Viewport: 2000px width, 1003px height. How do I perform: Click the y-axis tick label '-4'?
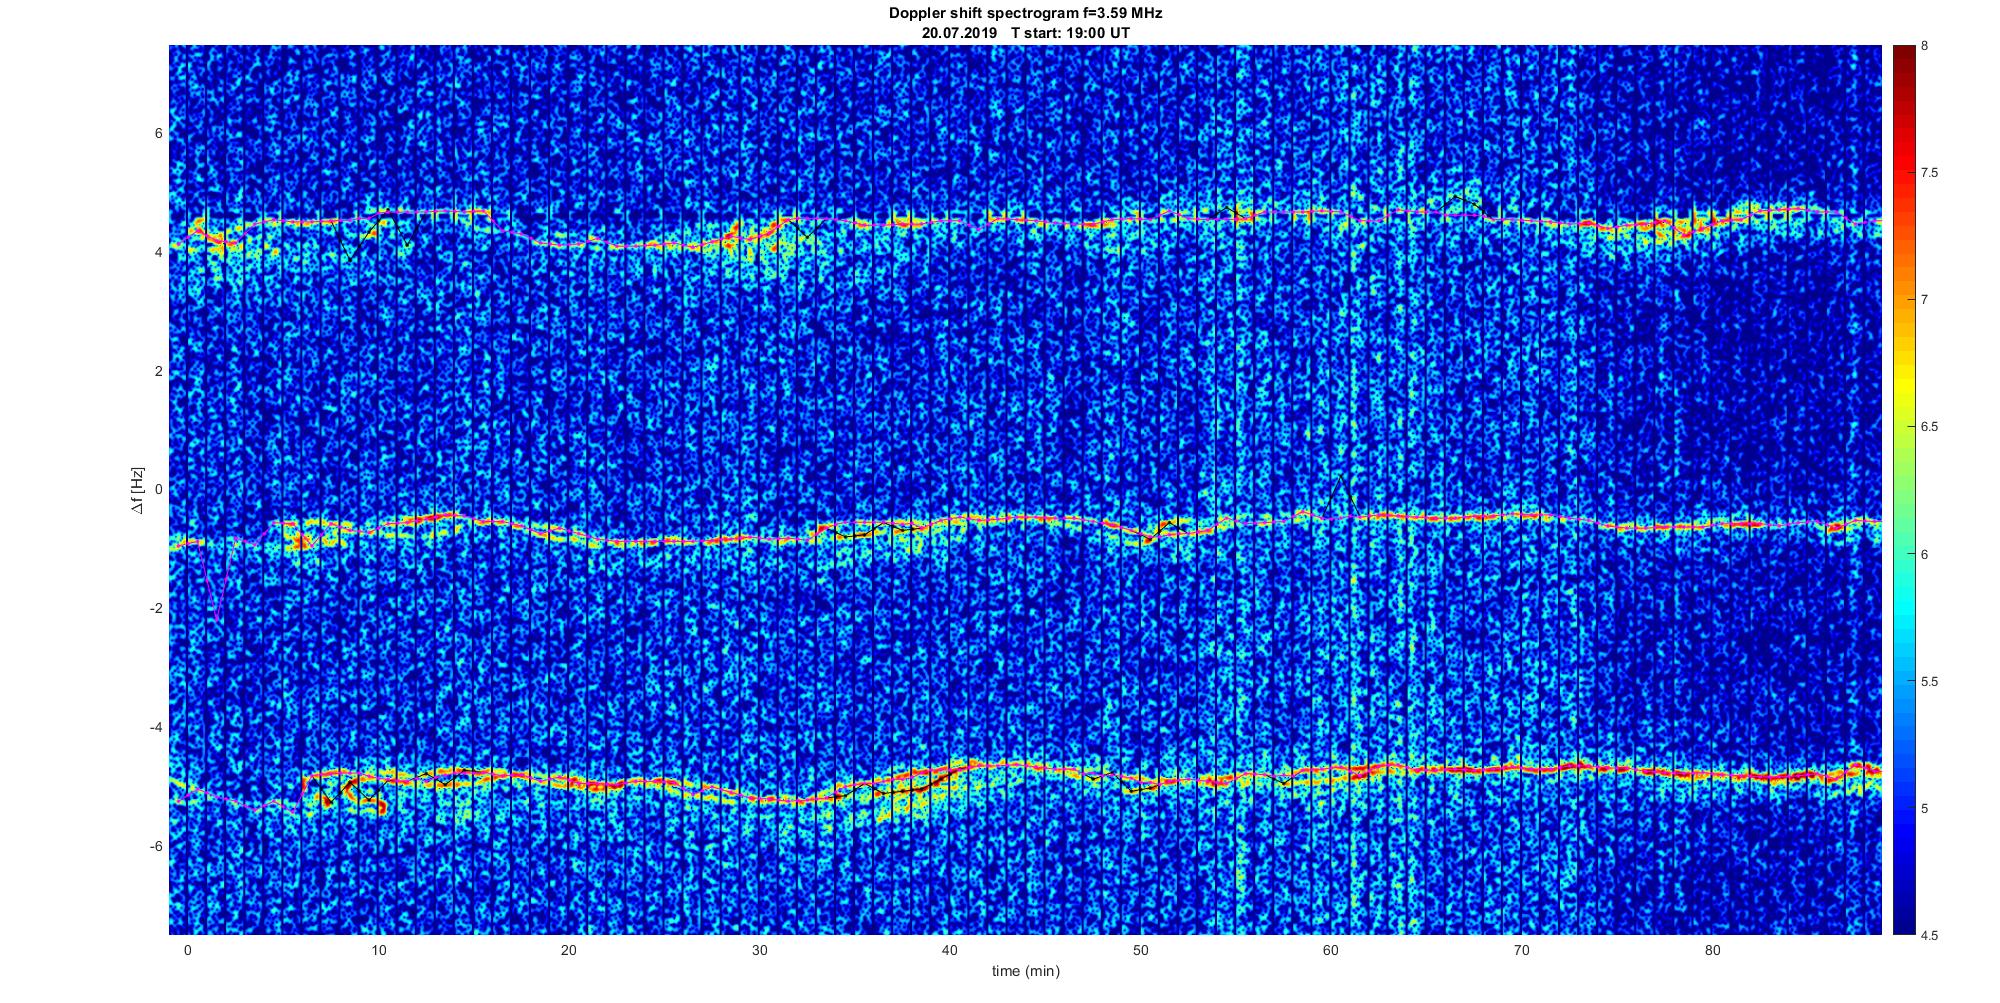(x=156, y=728)
